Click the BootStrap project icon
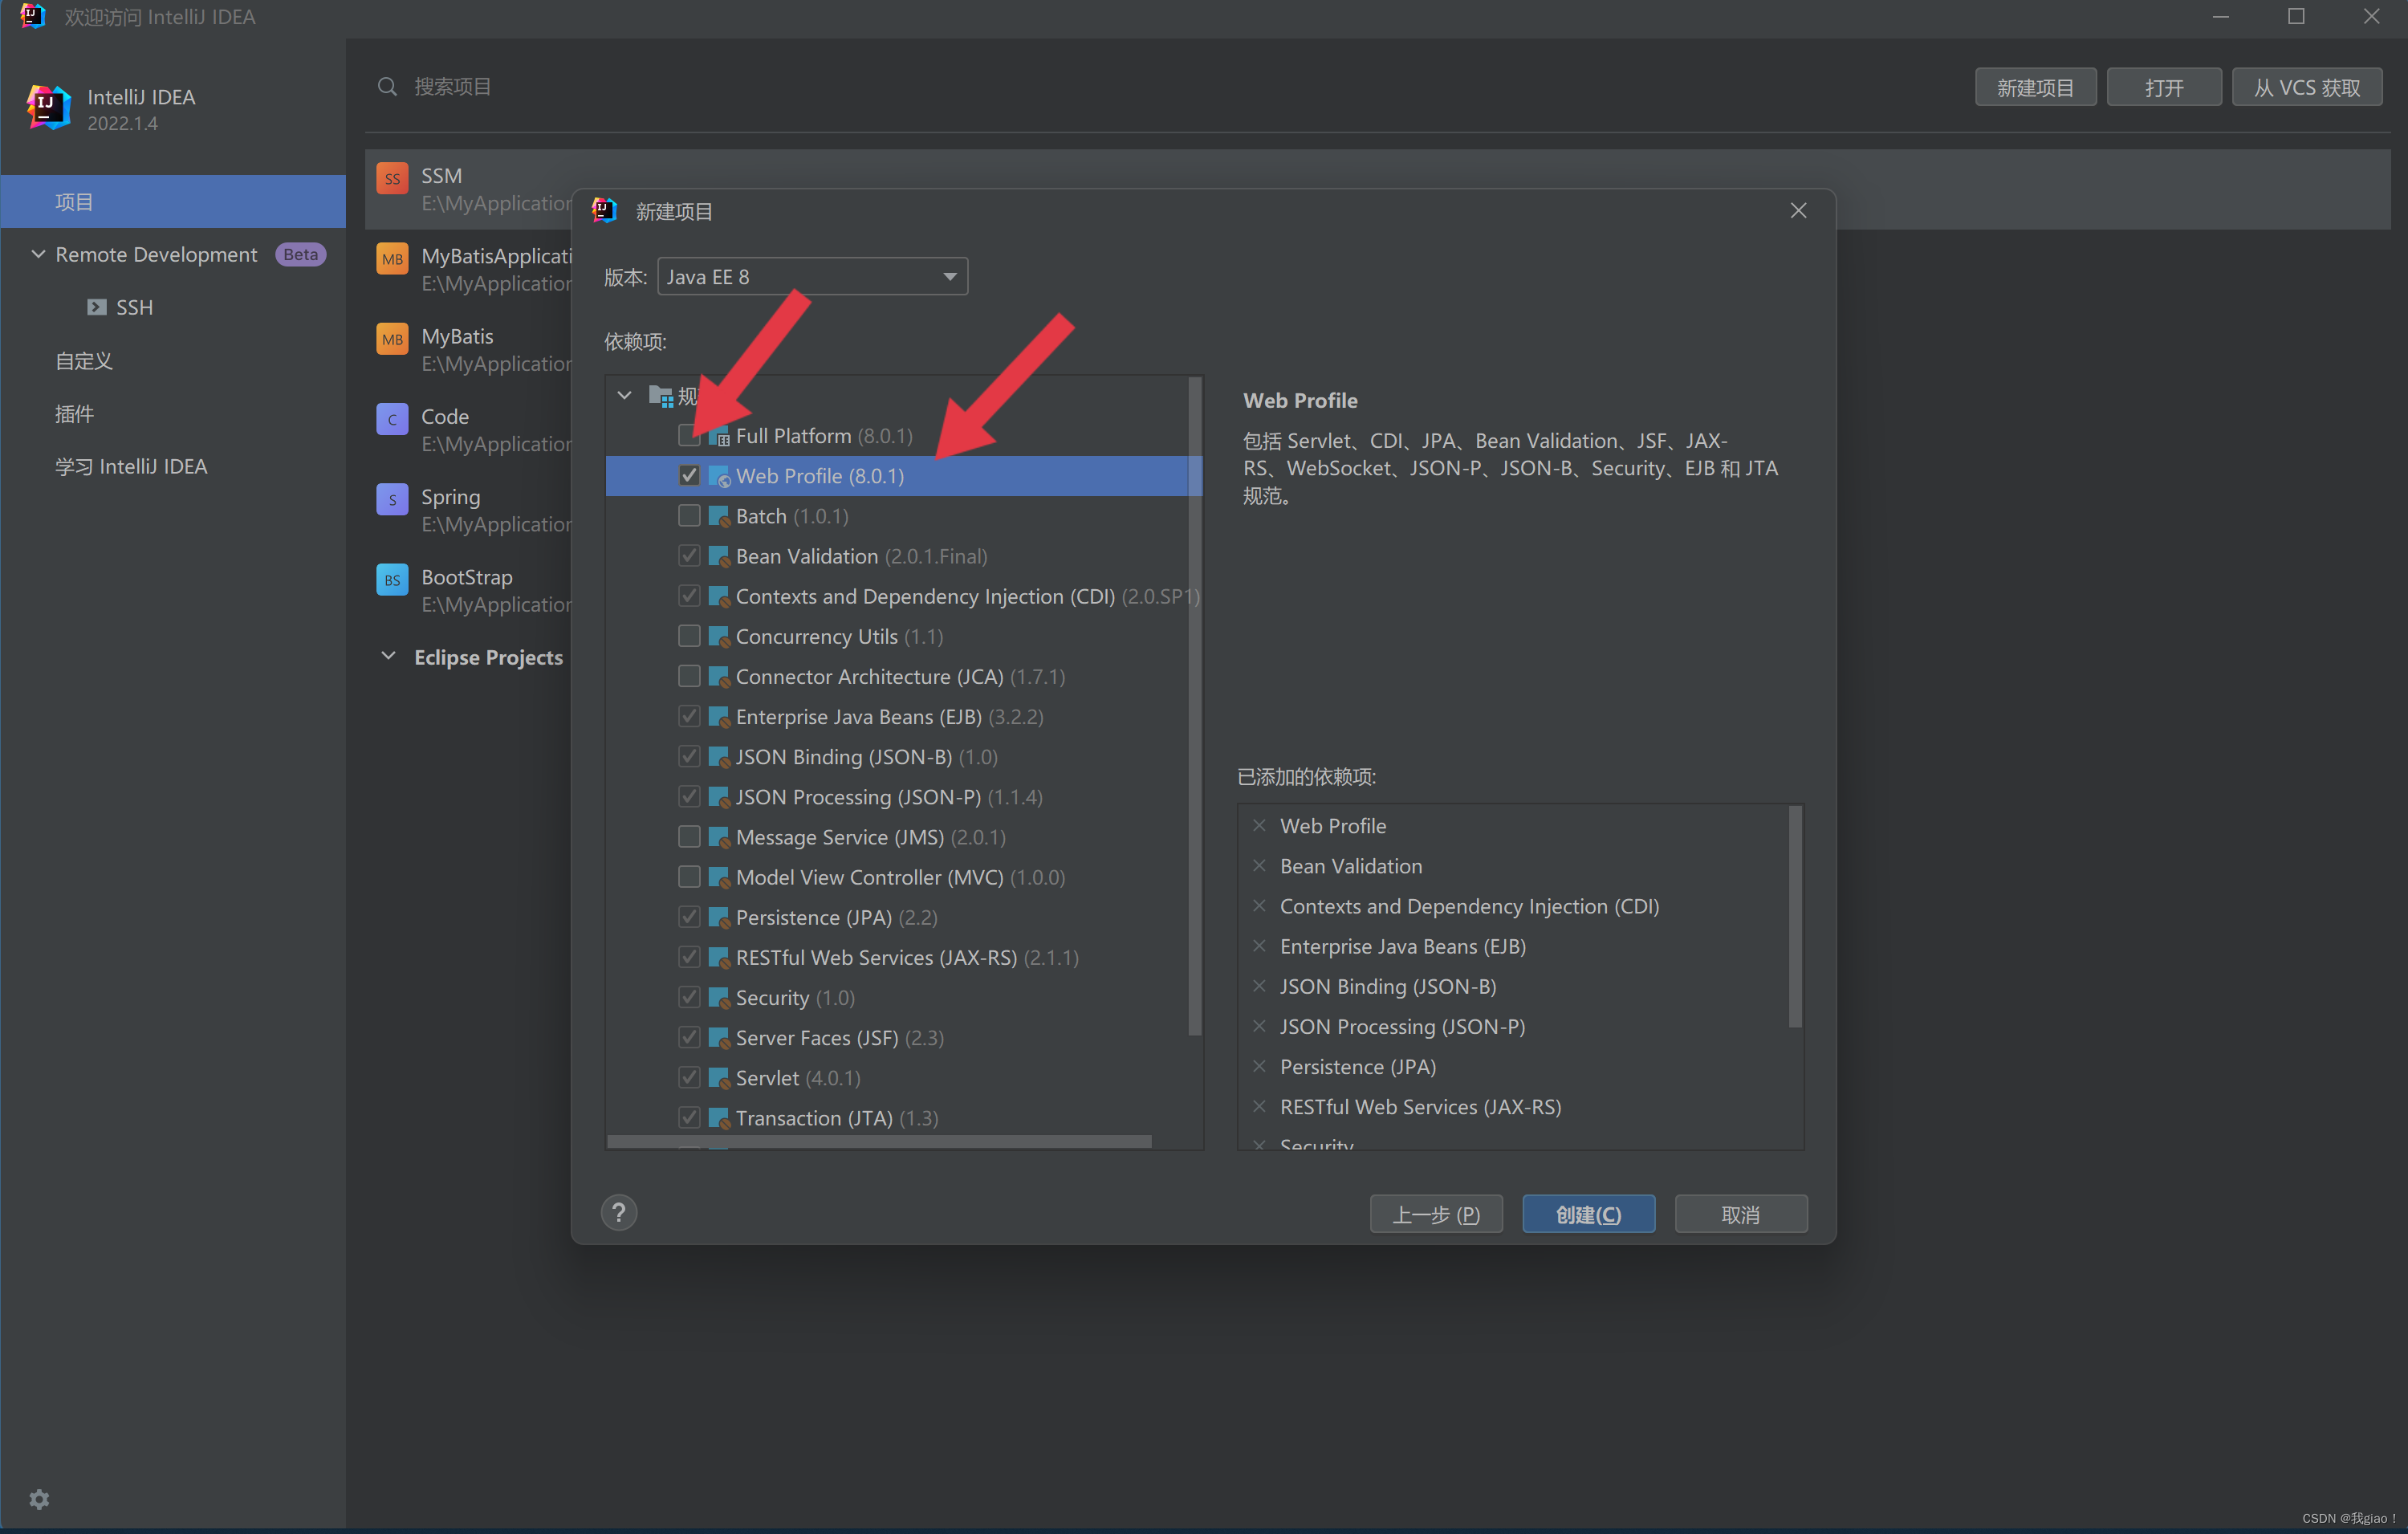The image size is (2408, 1534). (392, 580)
